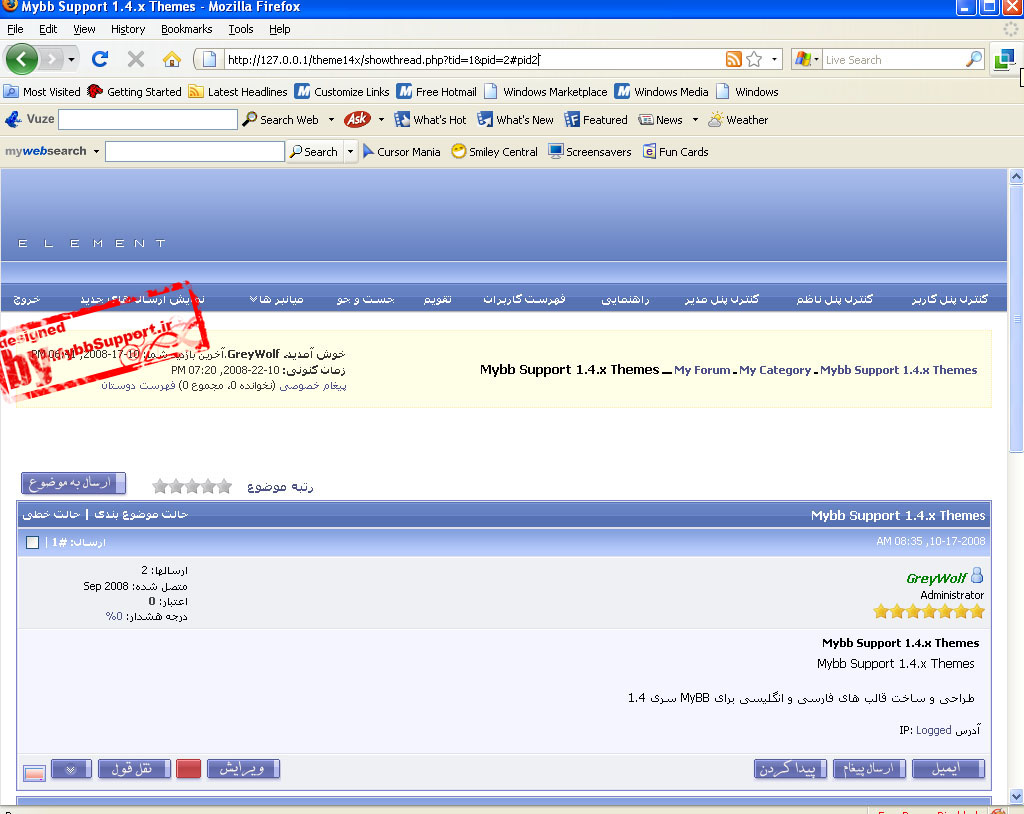
Task: Open the mywebsearch logo dropdown
Action: pos(96,152)
